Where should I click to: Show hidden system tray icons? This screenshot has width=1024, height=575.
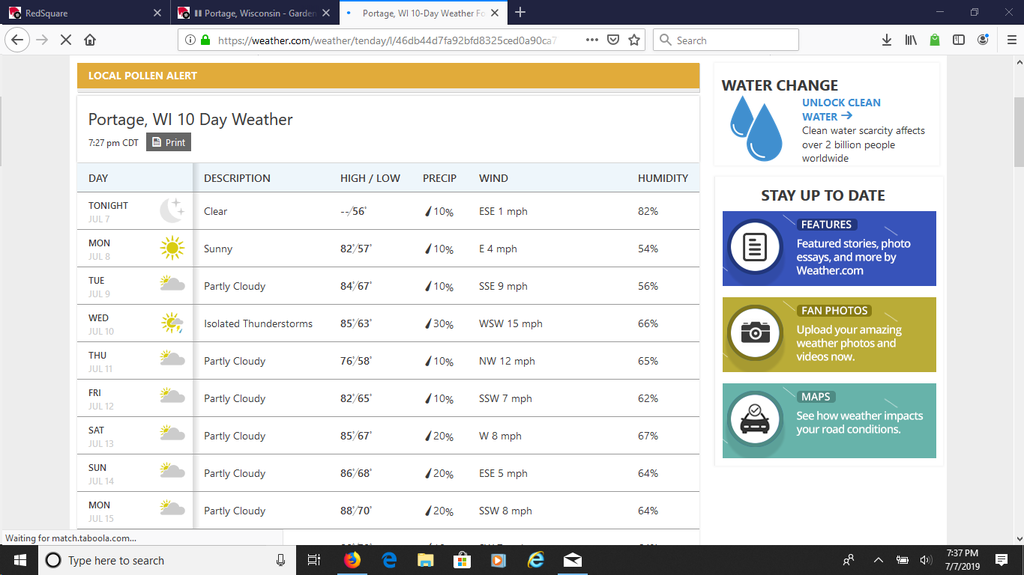(878, 560)
